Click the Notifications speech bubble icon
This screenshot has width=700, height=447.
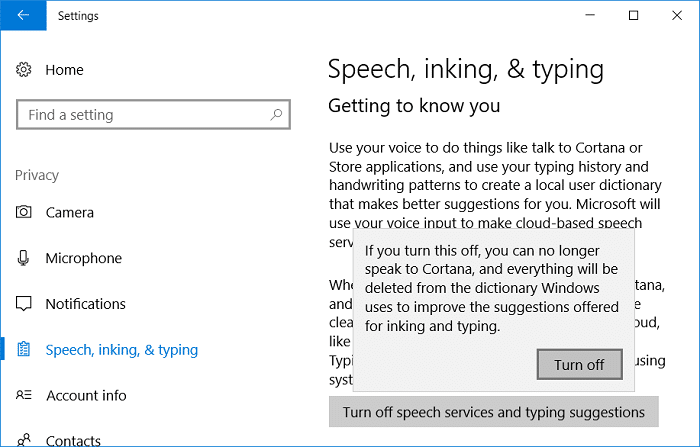click(x=24, y=304)
